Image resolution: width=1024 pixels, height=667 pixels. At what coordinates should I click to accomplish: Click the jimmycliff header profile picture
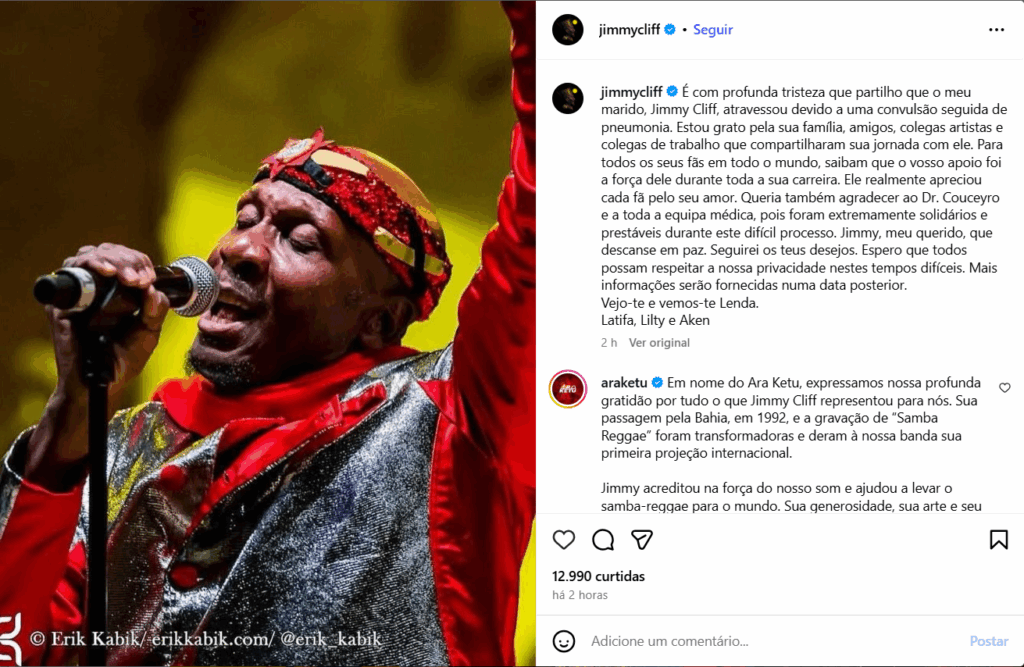tap(568, 30)
